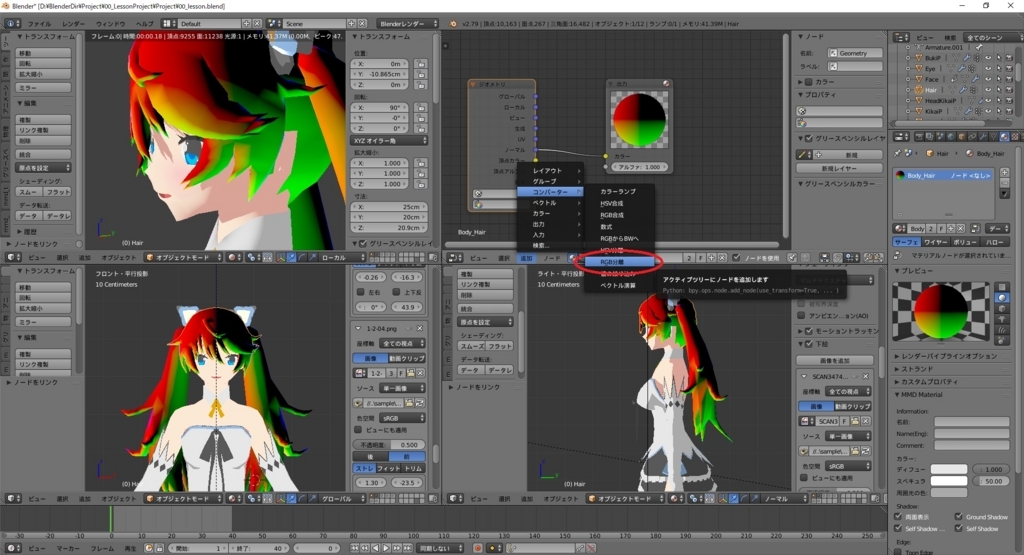Click the スペキュラ color swatch

[949, 481]
